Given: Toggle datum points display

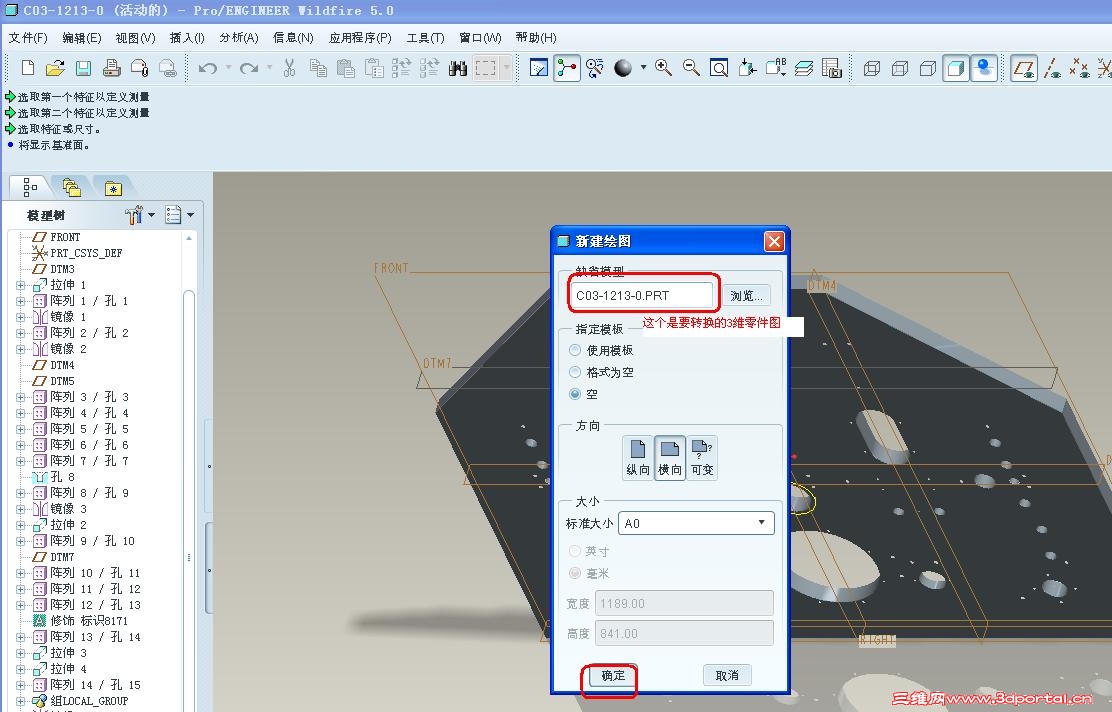Looking at the screenshot, I should point(1079,68).
